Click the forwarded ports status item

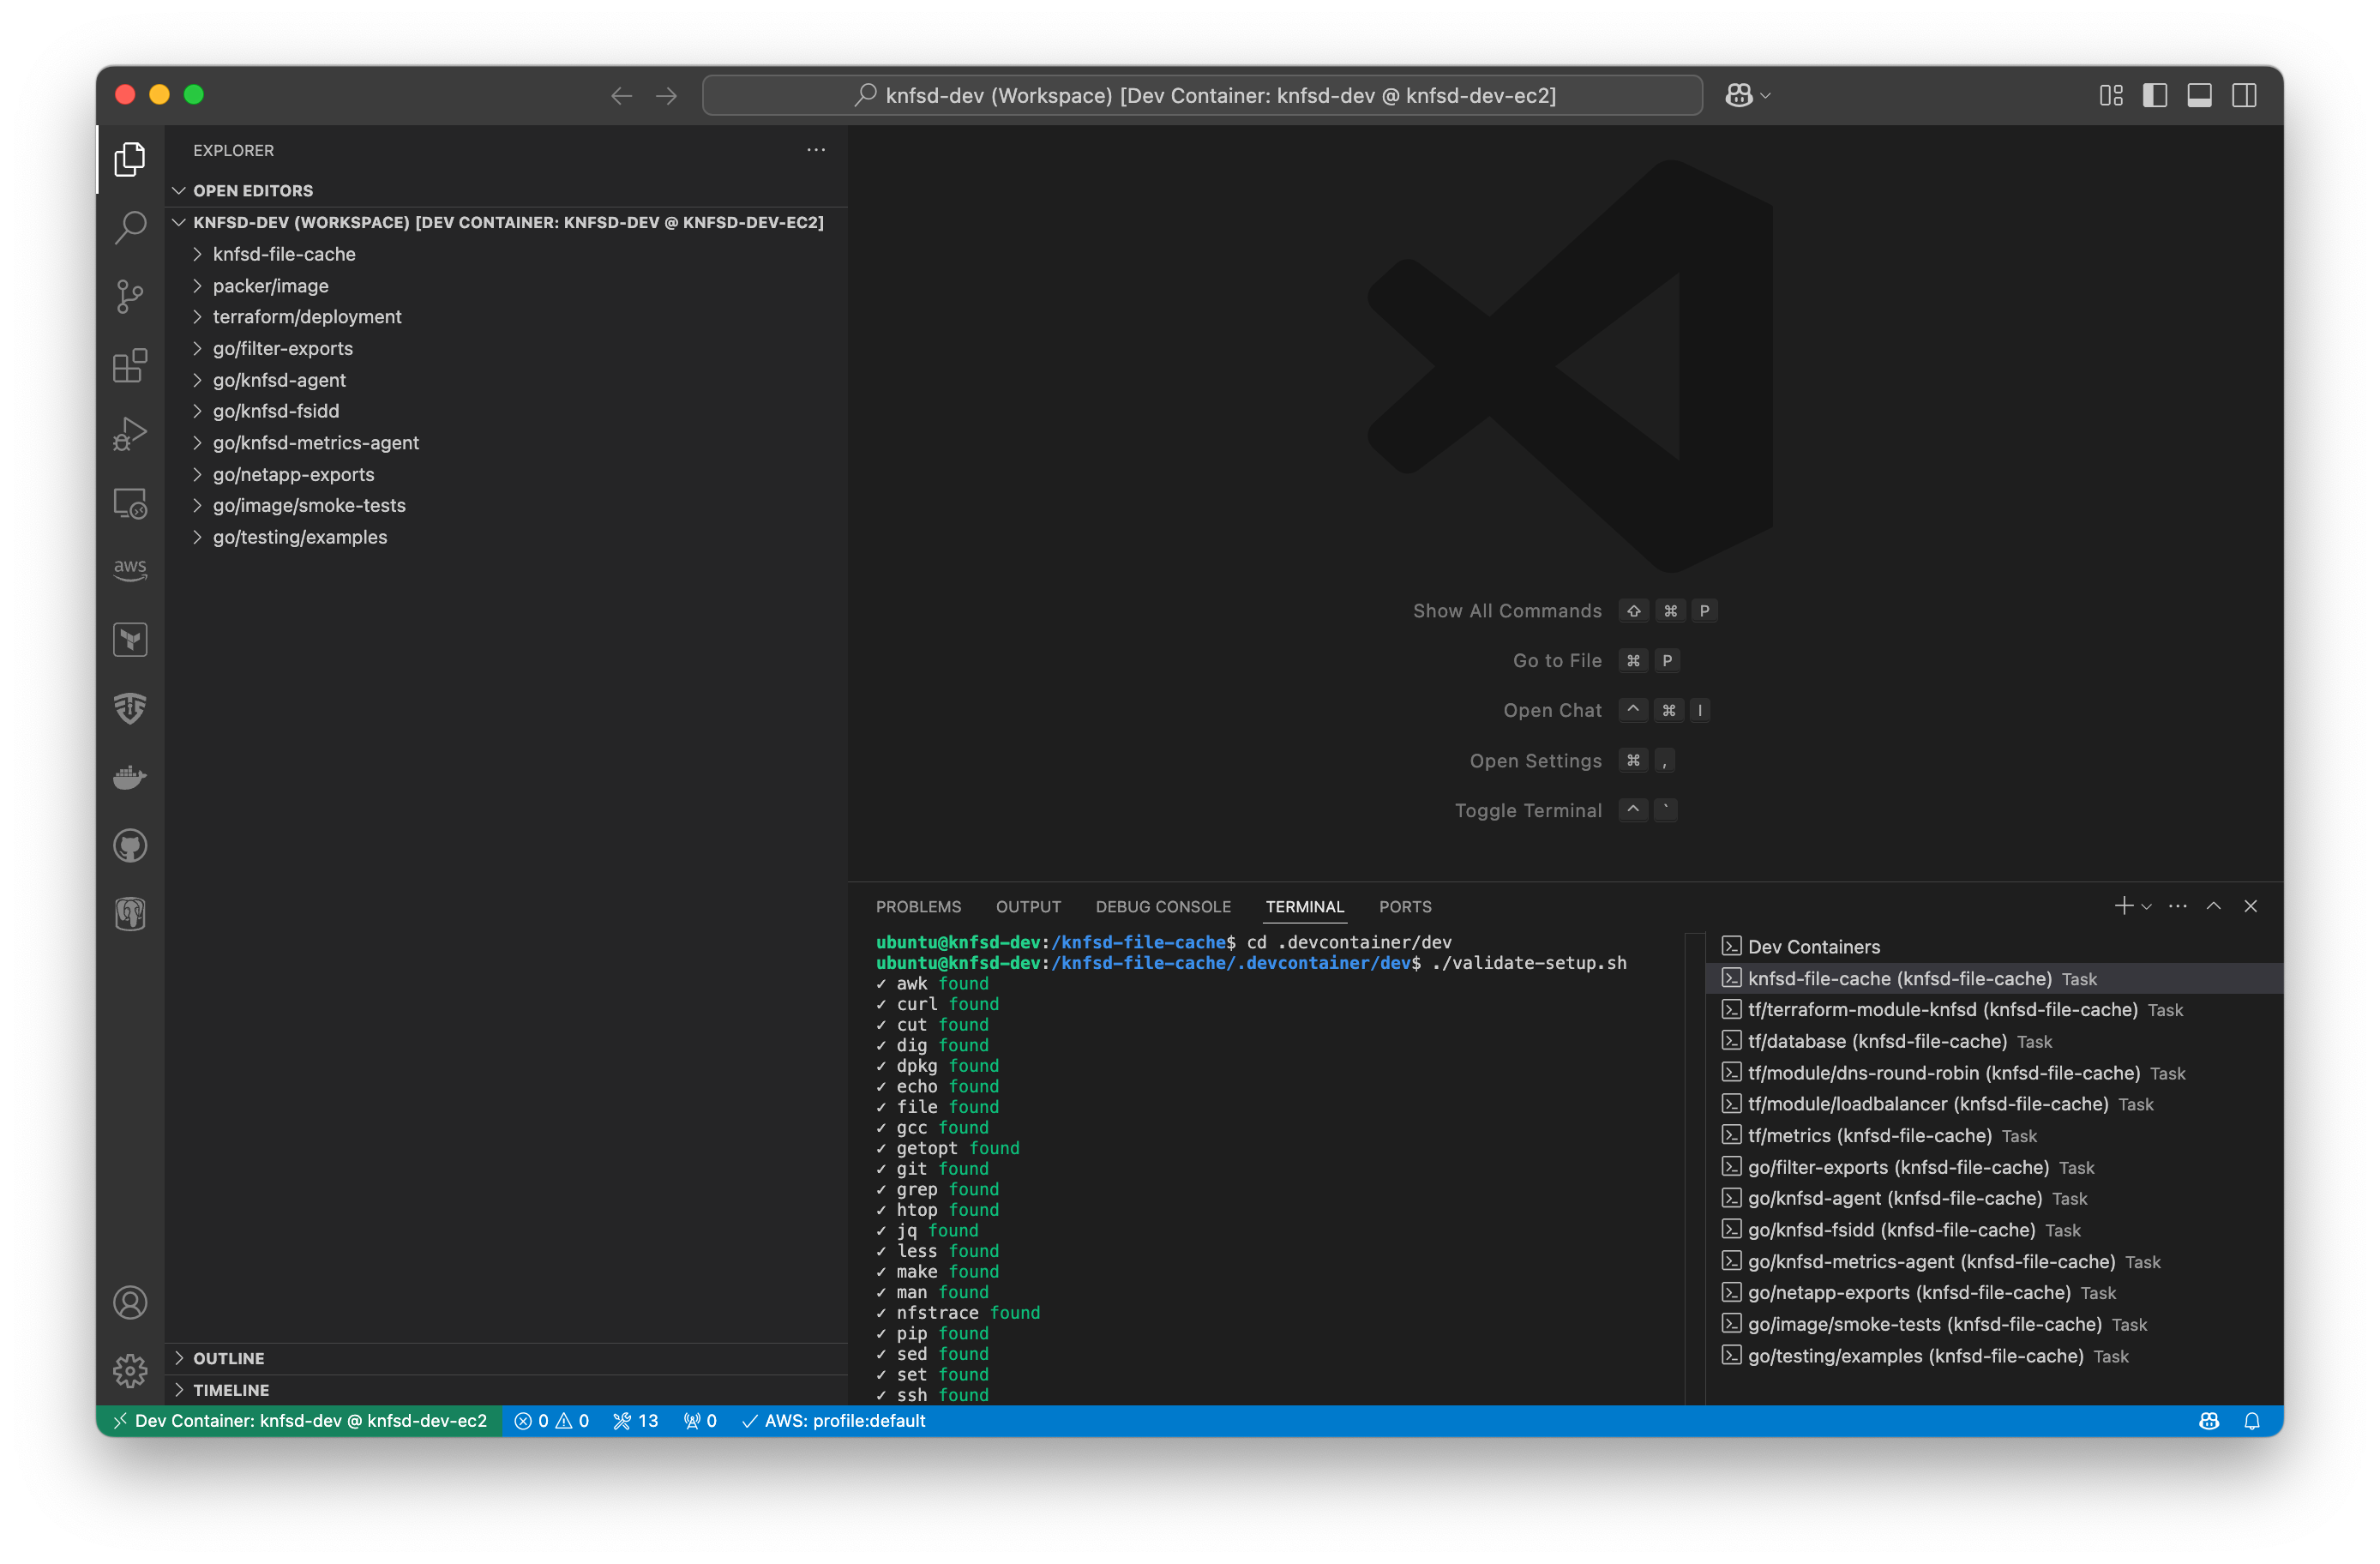coord(700,1421)
